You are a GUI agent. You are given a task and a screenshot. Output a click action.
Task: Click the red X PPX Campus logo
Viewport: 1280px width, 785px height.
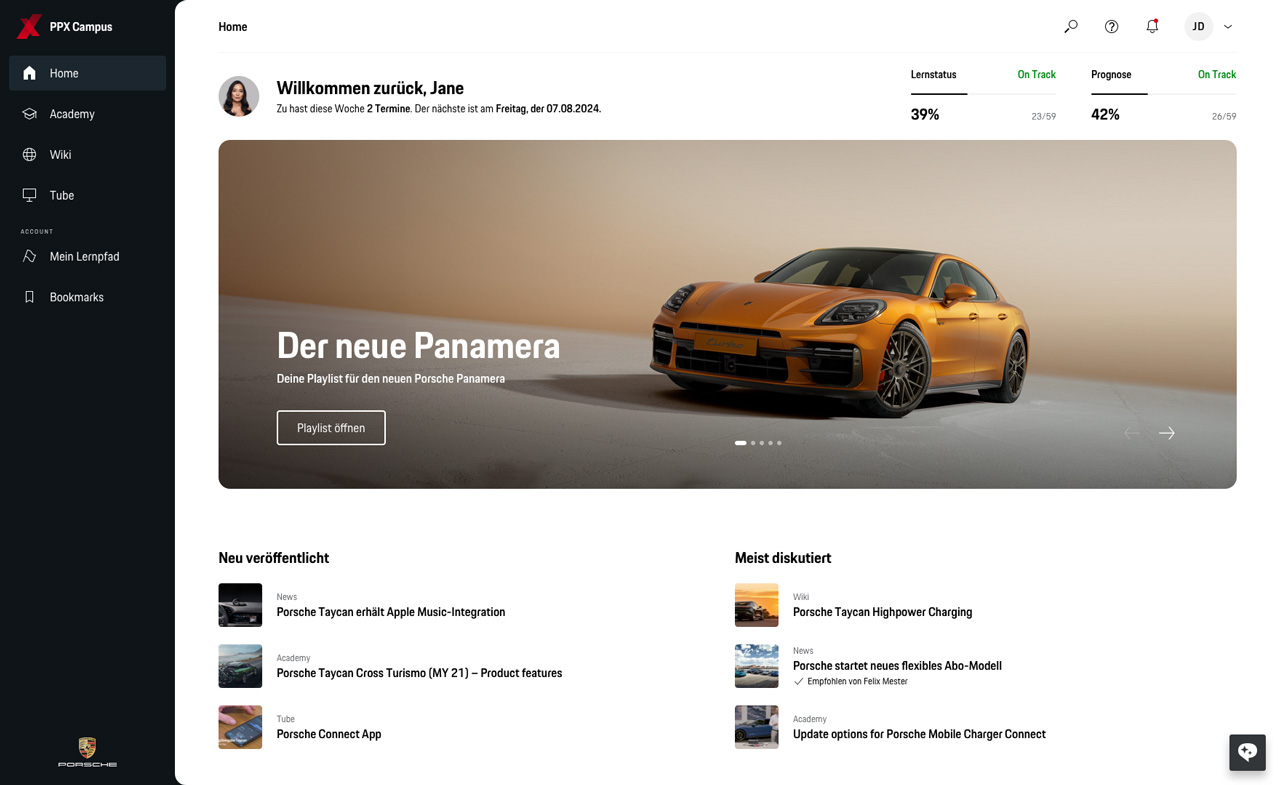click(28, 27)
